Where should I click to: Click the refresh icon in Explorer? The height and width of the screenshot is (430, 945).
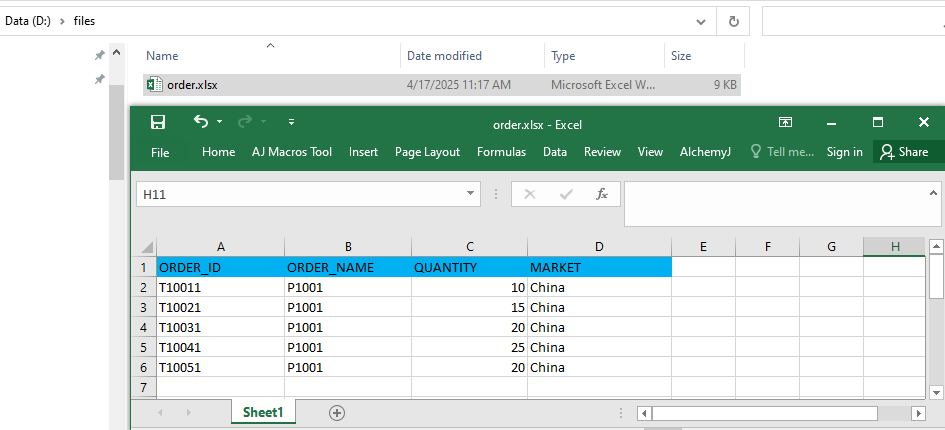[733, 21]
